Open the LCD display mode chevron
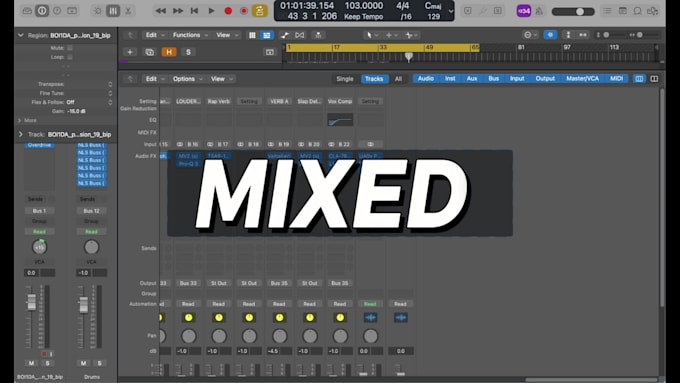Image resolution: width=680 pixels, height=383 pixels. pos(451,11)
